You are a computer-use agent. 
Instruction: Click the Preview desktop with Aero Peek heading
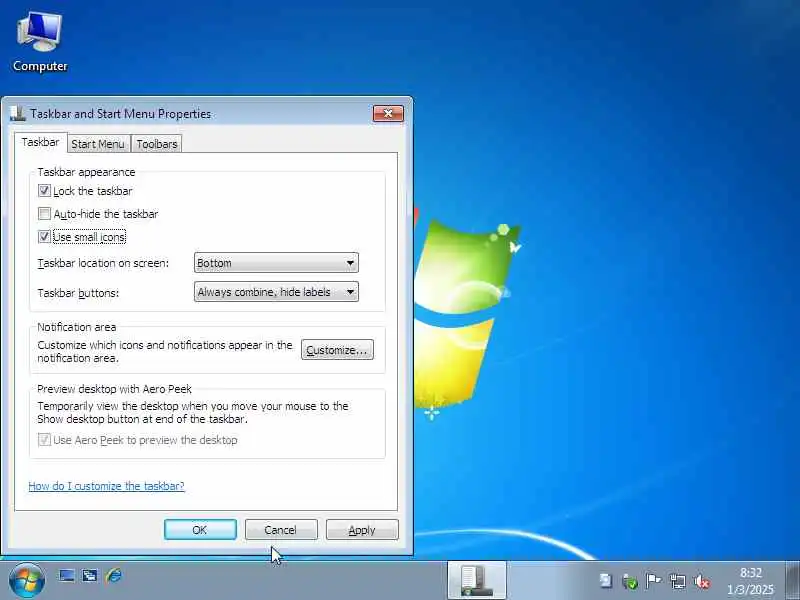click(114, 389)
